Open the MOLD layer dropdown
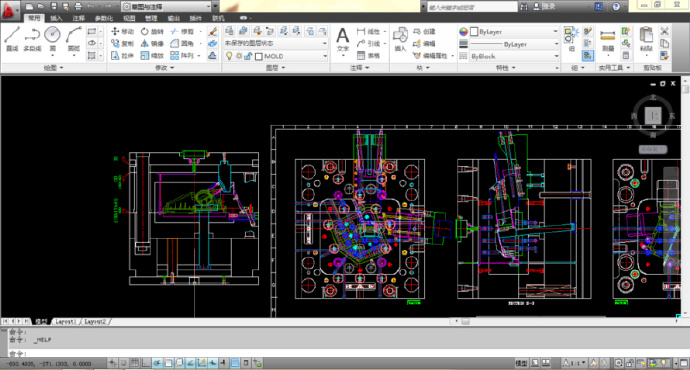 [275, 56]
